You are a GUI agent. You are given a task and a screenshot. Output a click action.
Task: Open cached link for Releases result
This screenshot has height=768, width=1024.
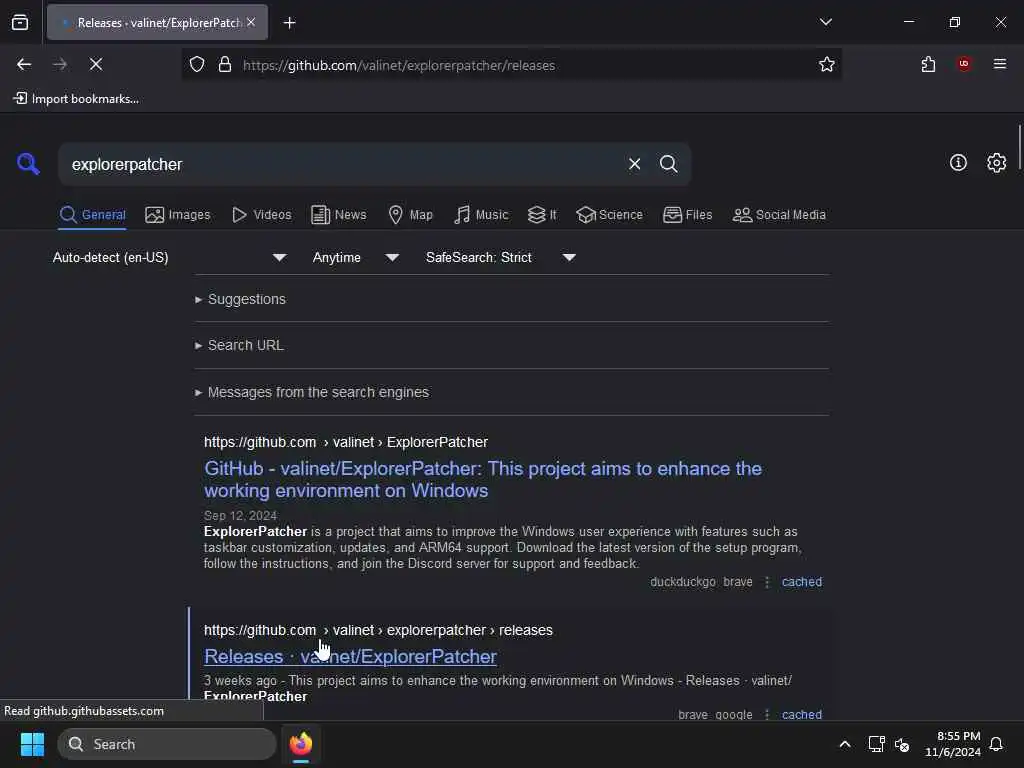coord(802,714)
